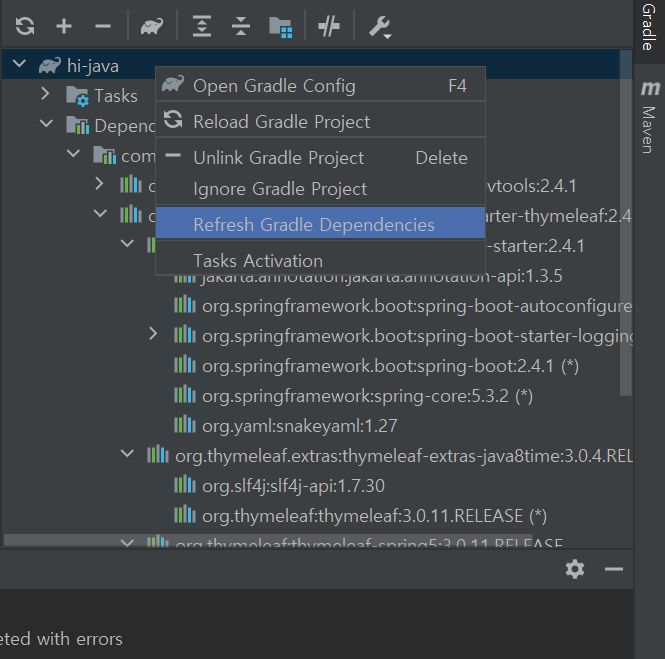
Task: Collapse the starter-thymeleaf dependency chevron
Action: coord(100,213)
